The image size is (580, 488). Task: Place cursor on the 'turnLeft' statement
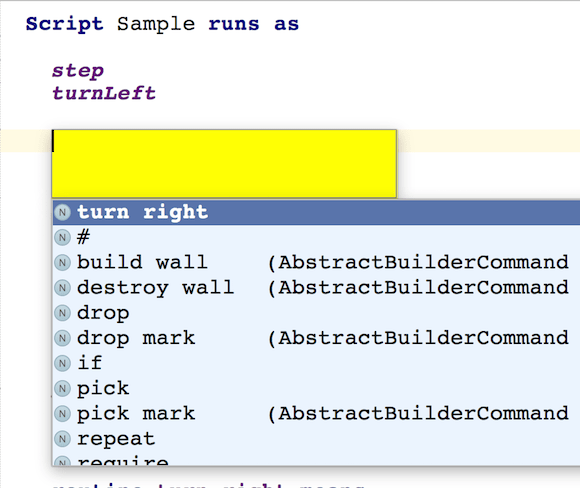click(x=104, y=93)
